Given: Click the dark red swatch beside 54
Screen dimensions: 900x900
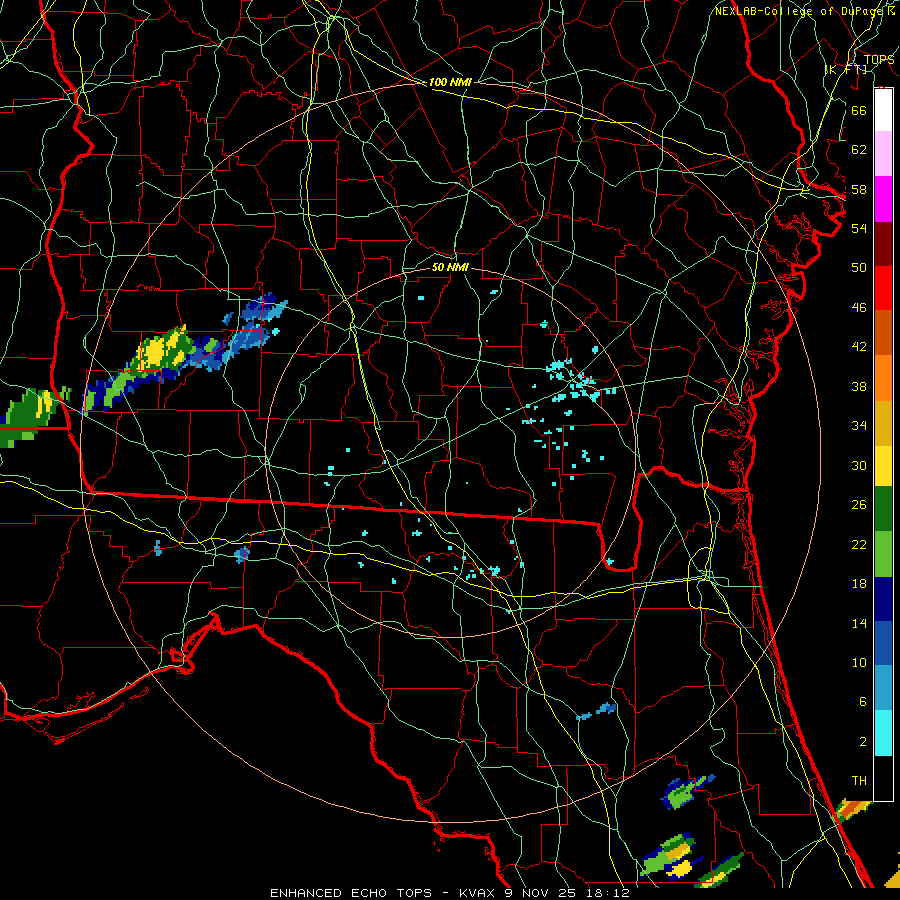Looking at the screenshot, I should pyautogui.click(x=883, y=245).
